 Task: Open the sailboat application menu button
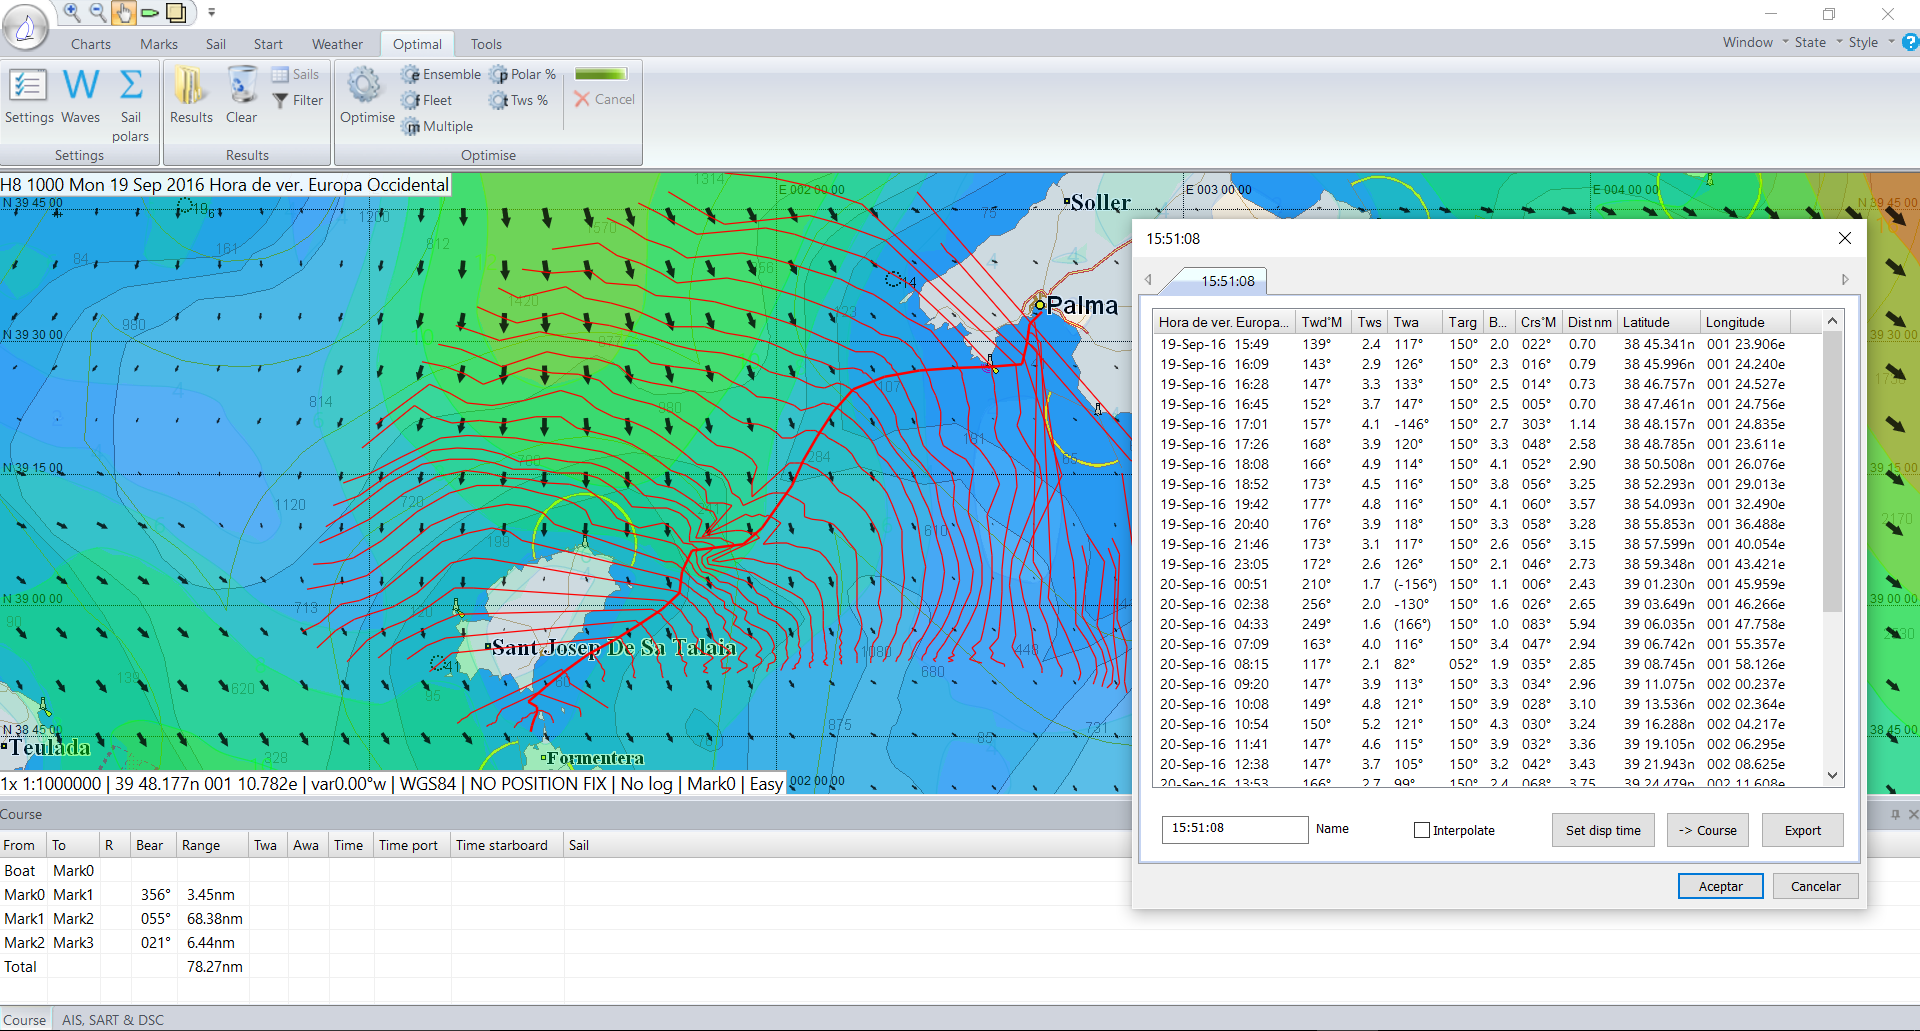tap(25, 27)
